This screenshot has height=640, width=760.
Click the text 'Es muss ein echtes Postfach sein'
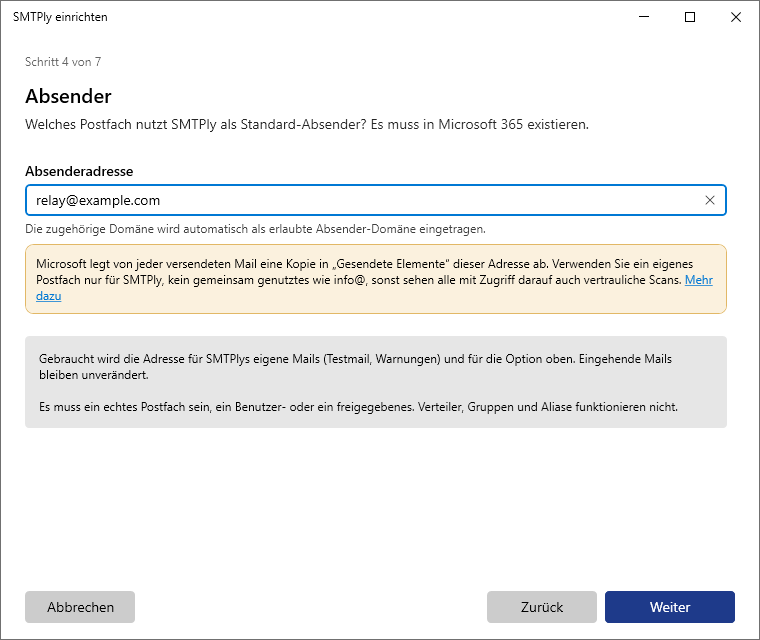pos(358,407)
